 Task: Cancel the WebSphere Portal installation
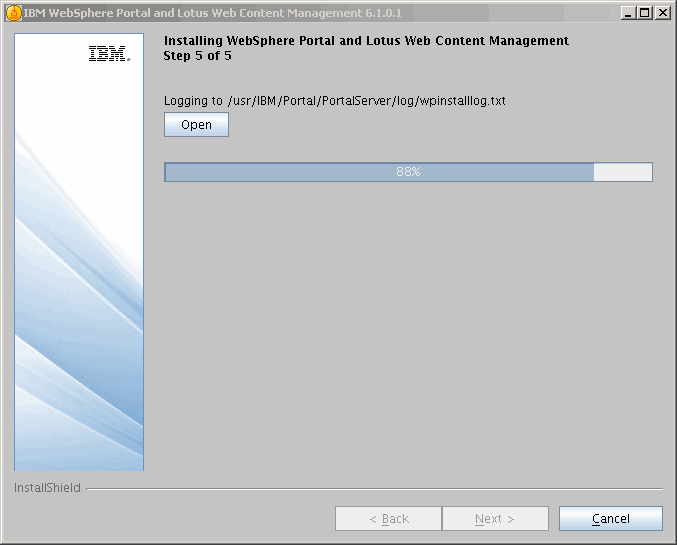[x=610, y=519]
